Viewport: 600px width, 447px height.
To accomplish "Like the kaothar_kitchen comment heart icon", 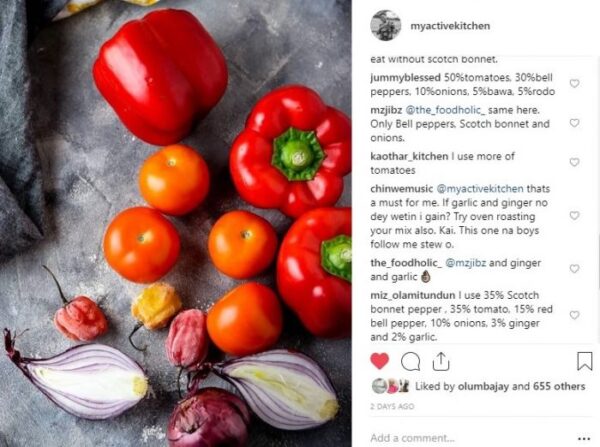I will point(574,162).
